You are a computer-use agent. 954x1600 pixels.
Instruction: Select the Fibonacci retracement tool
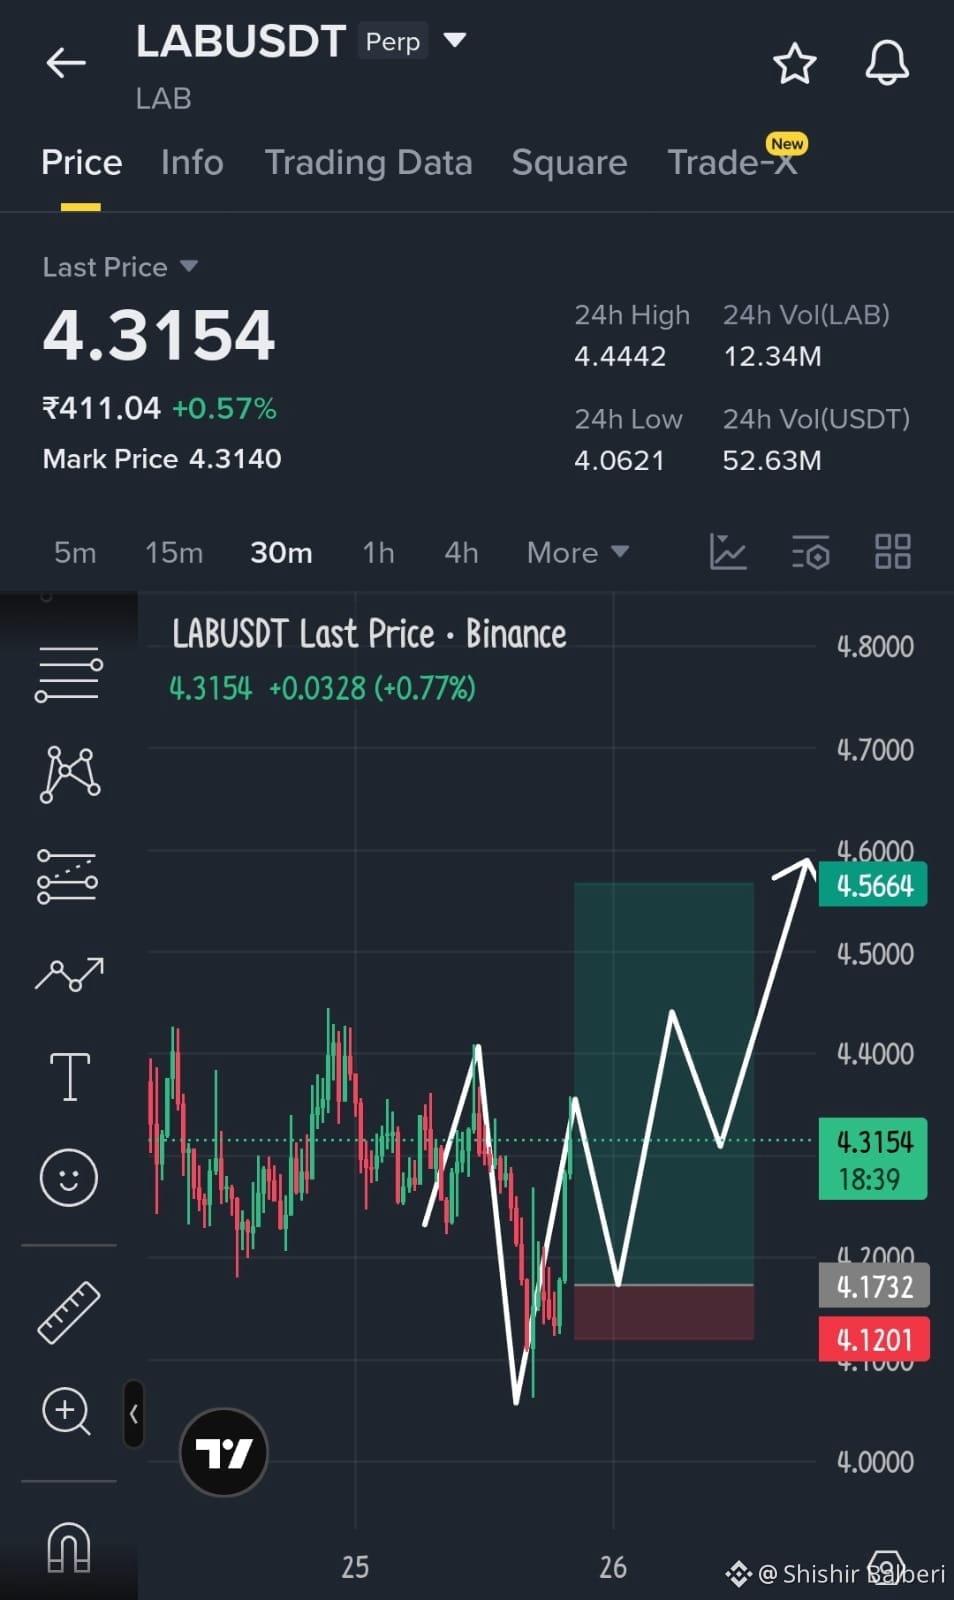[68, 877]
